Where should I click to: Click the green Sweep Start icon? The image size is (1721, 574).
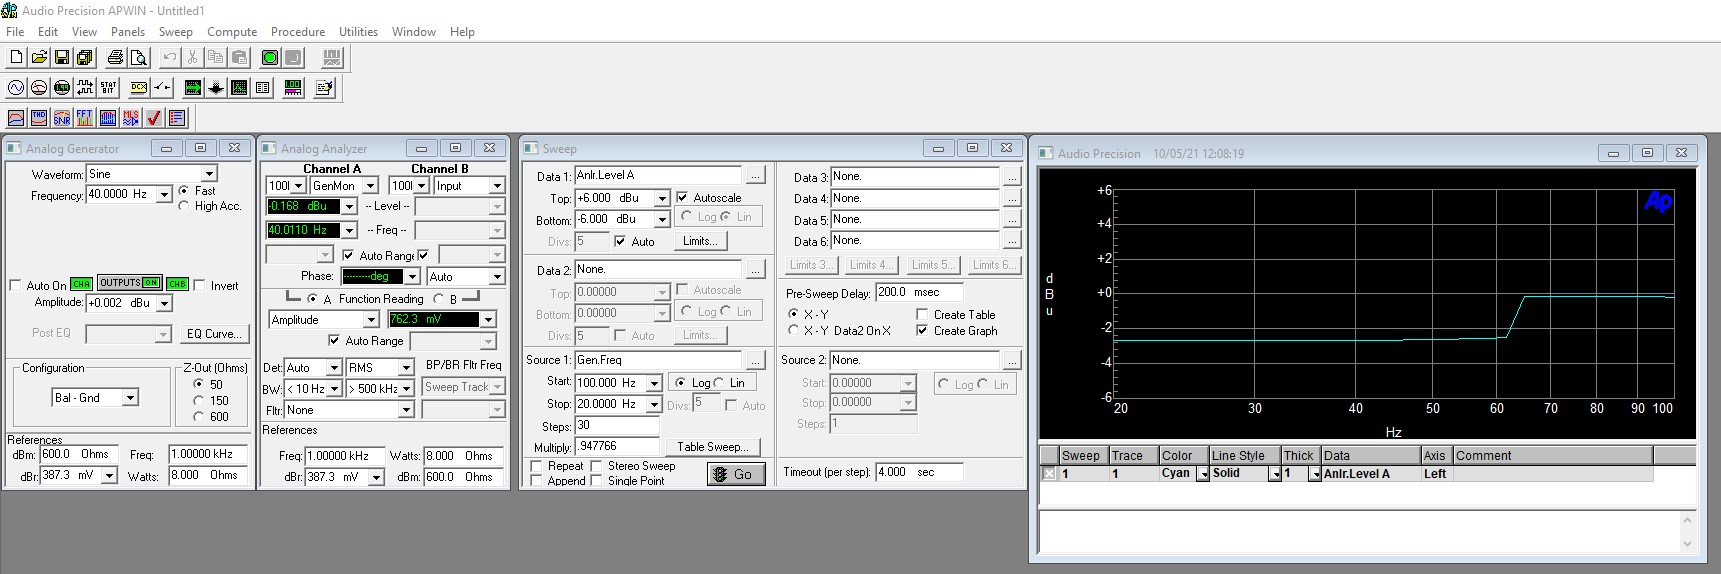[270, 58]
